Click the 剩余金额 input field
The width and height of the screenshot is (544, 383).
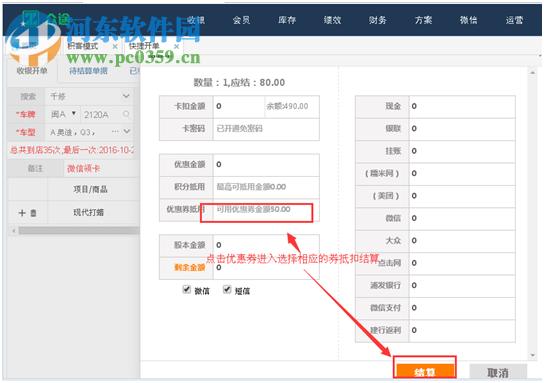266,267
